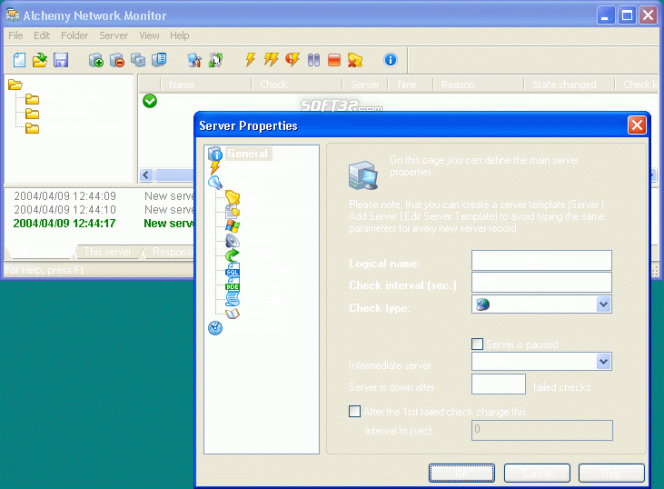The height and width of the screenshot is (489, 664).
Task: Switch to the 'This server' log tab
Action: [108, 252]
